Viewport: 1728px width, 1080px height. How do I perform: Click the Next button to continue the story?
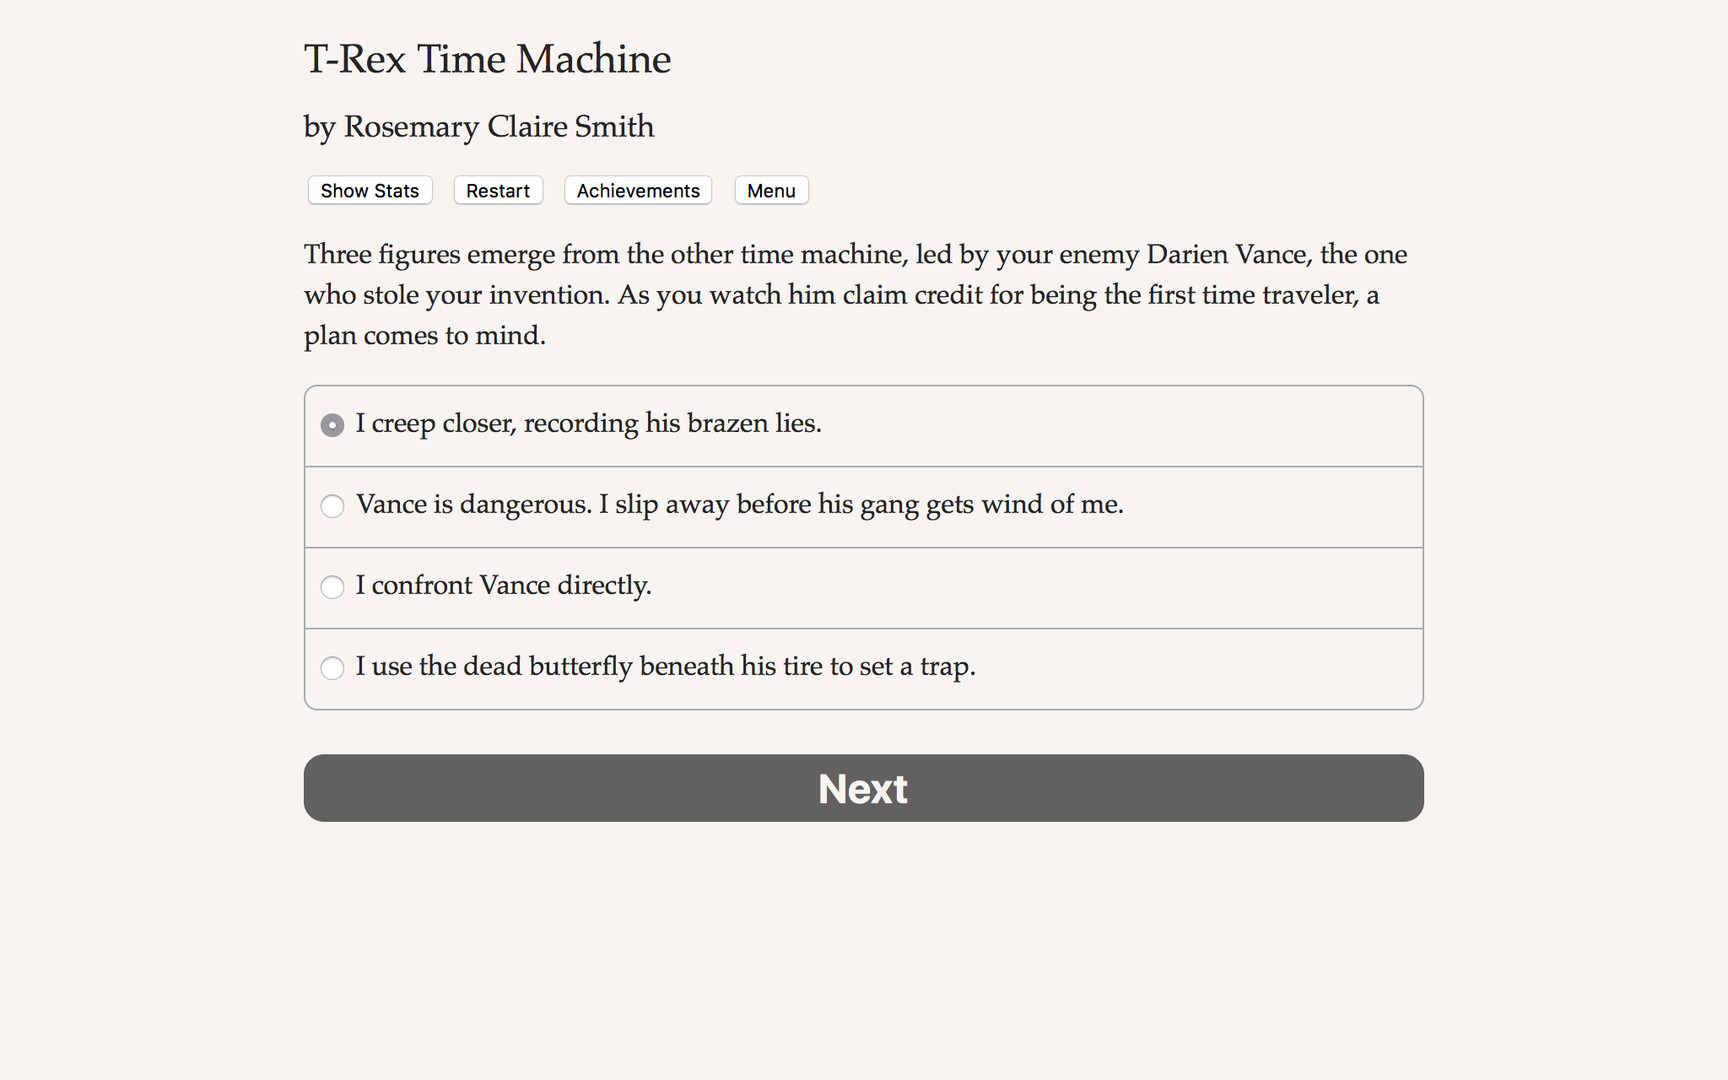point(862,788)
